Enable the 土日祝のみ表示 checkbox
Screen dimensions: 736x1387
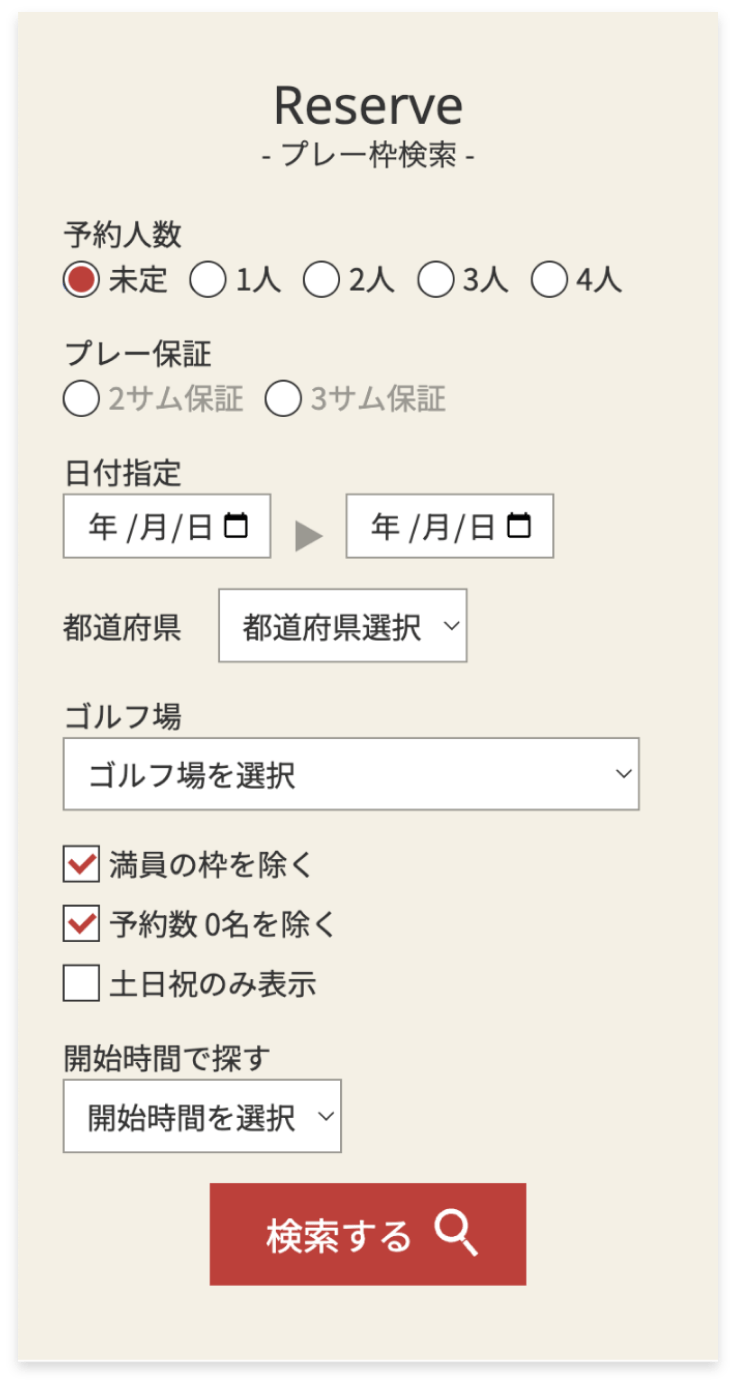tap(81, 984)
